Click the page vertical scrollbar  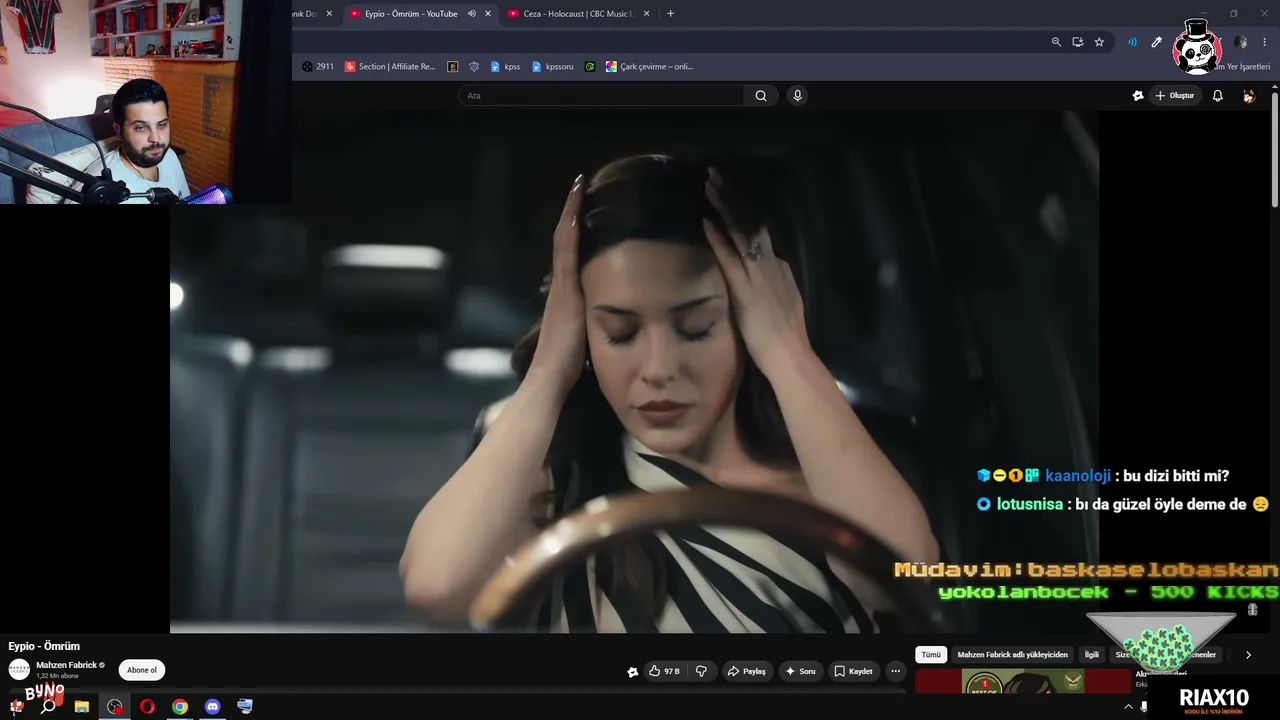(1275, 150)
